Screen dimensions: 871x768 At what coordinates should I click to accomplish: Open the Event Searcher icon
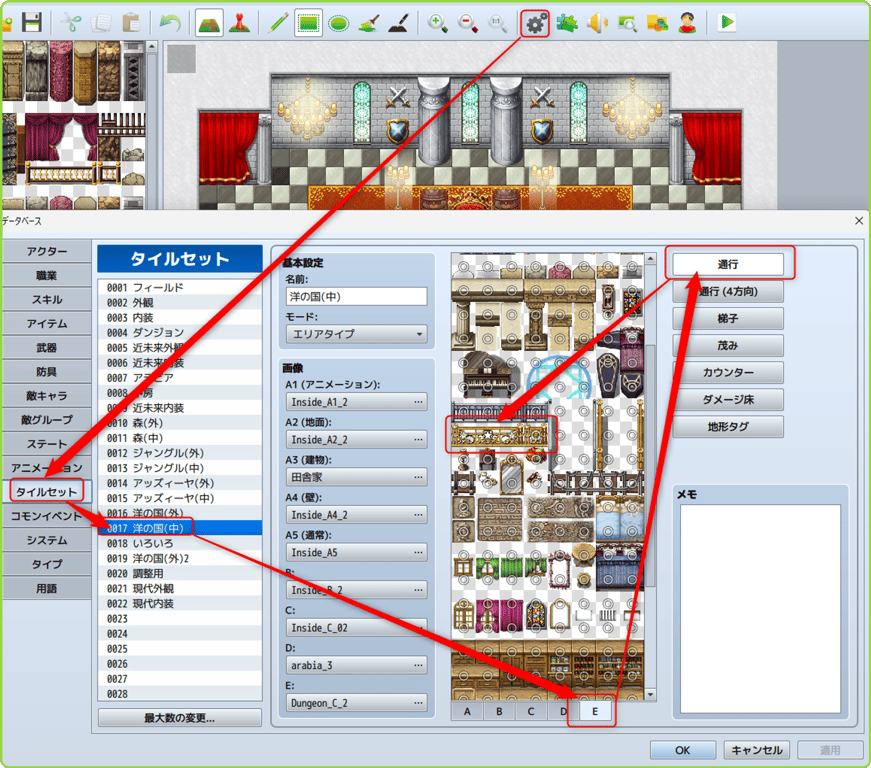pos(628,23)
